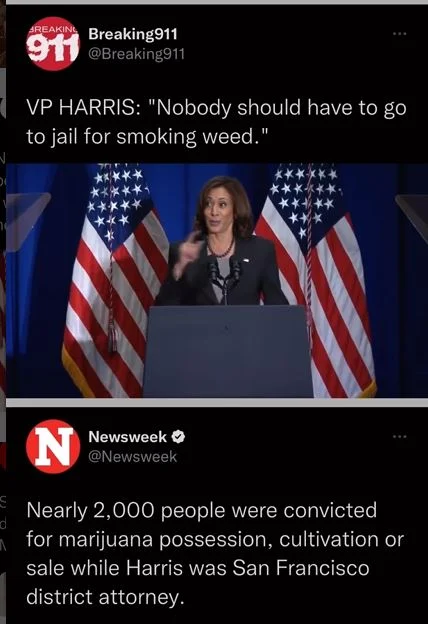Viewport: 428px width, 624px height.
Task: Click the words 'San Francisco' in Newsweek tweet
Action: (301, 568)
